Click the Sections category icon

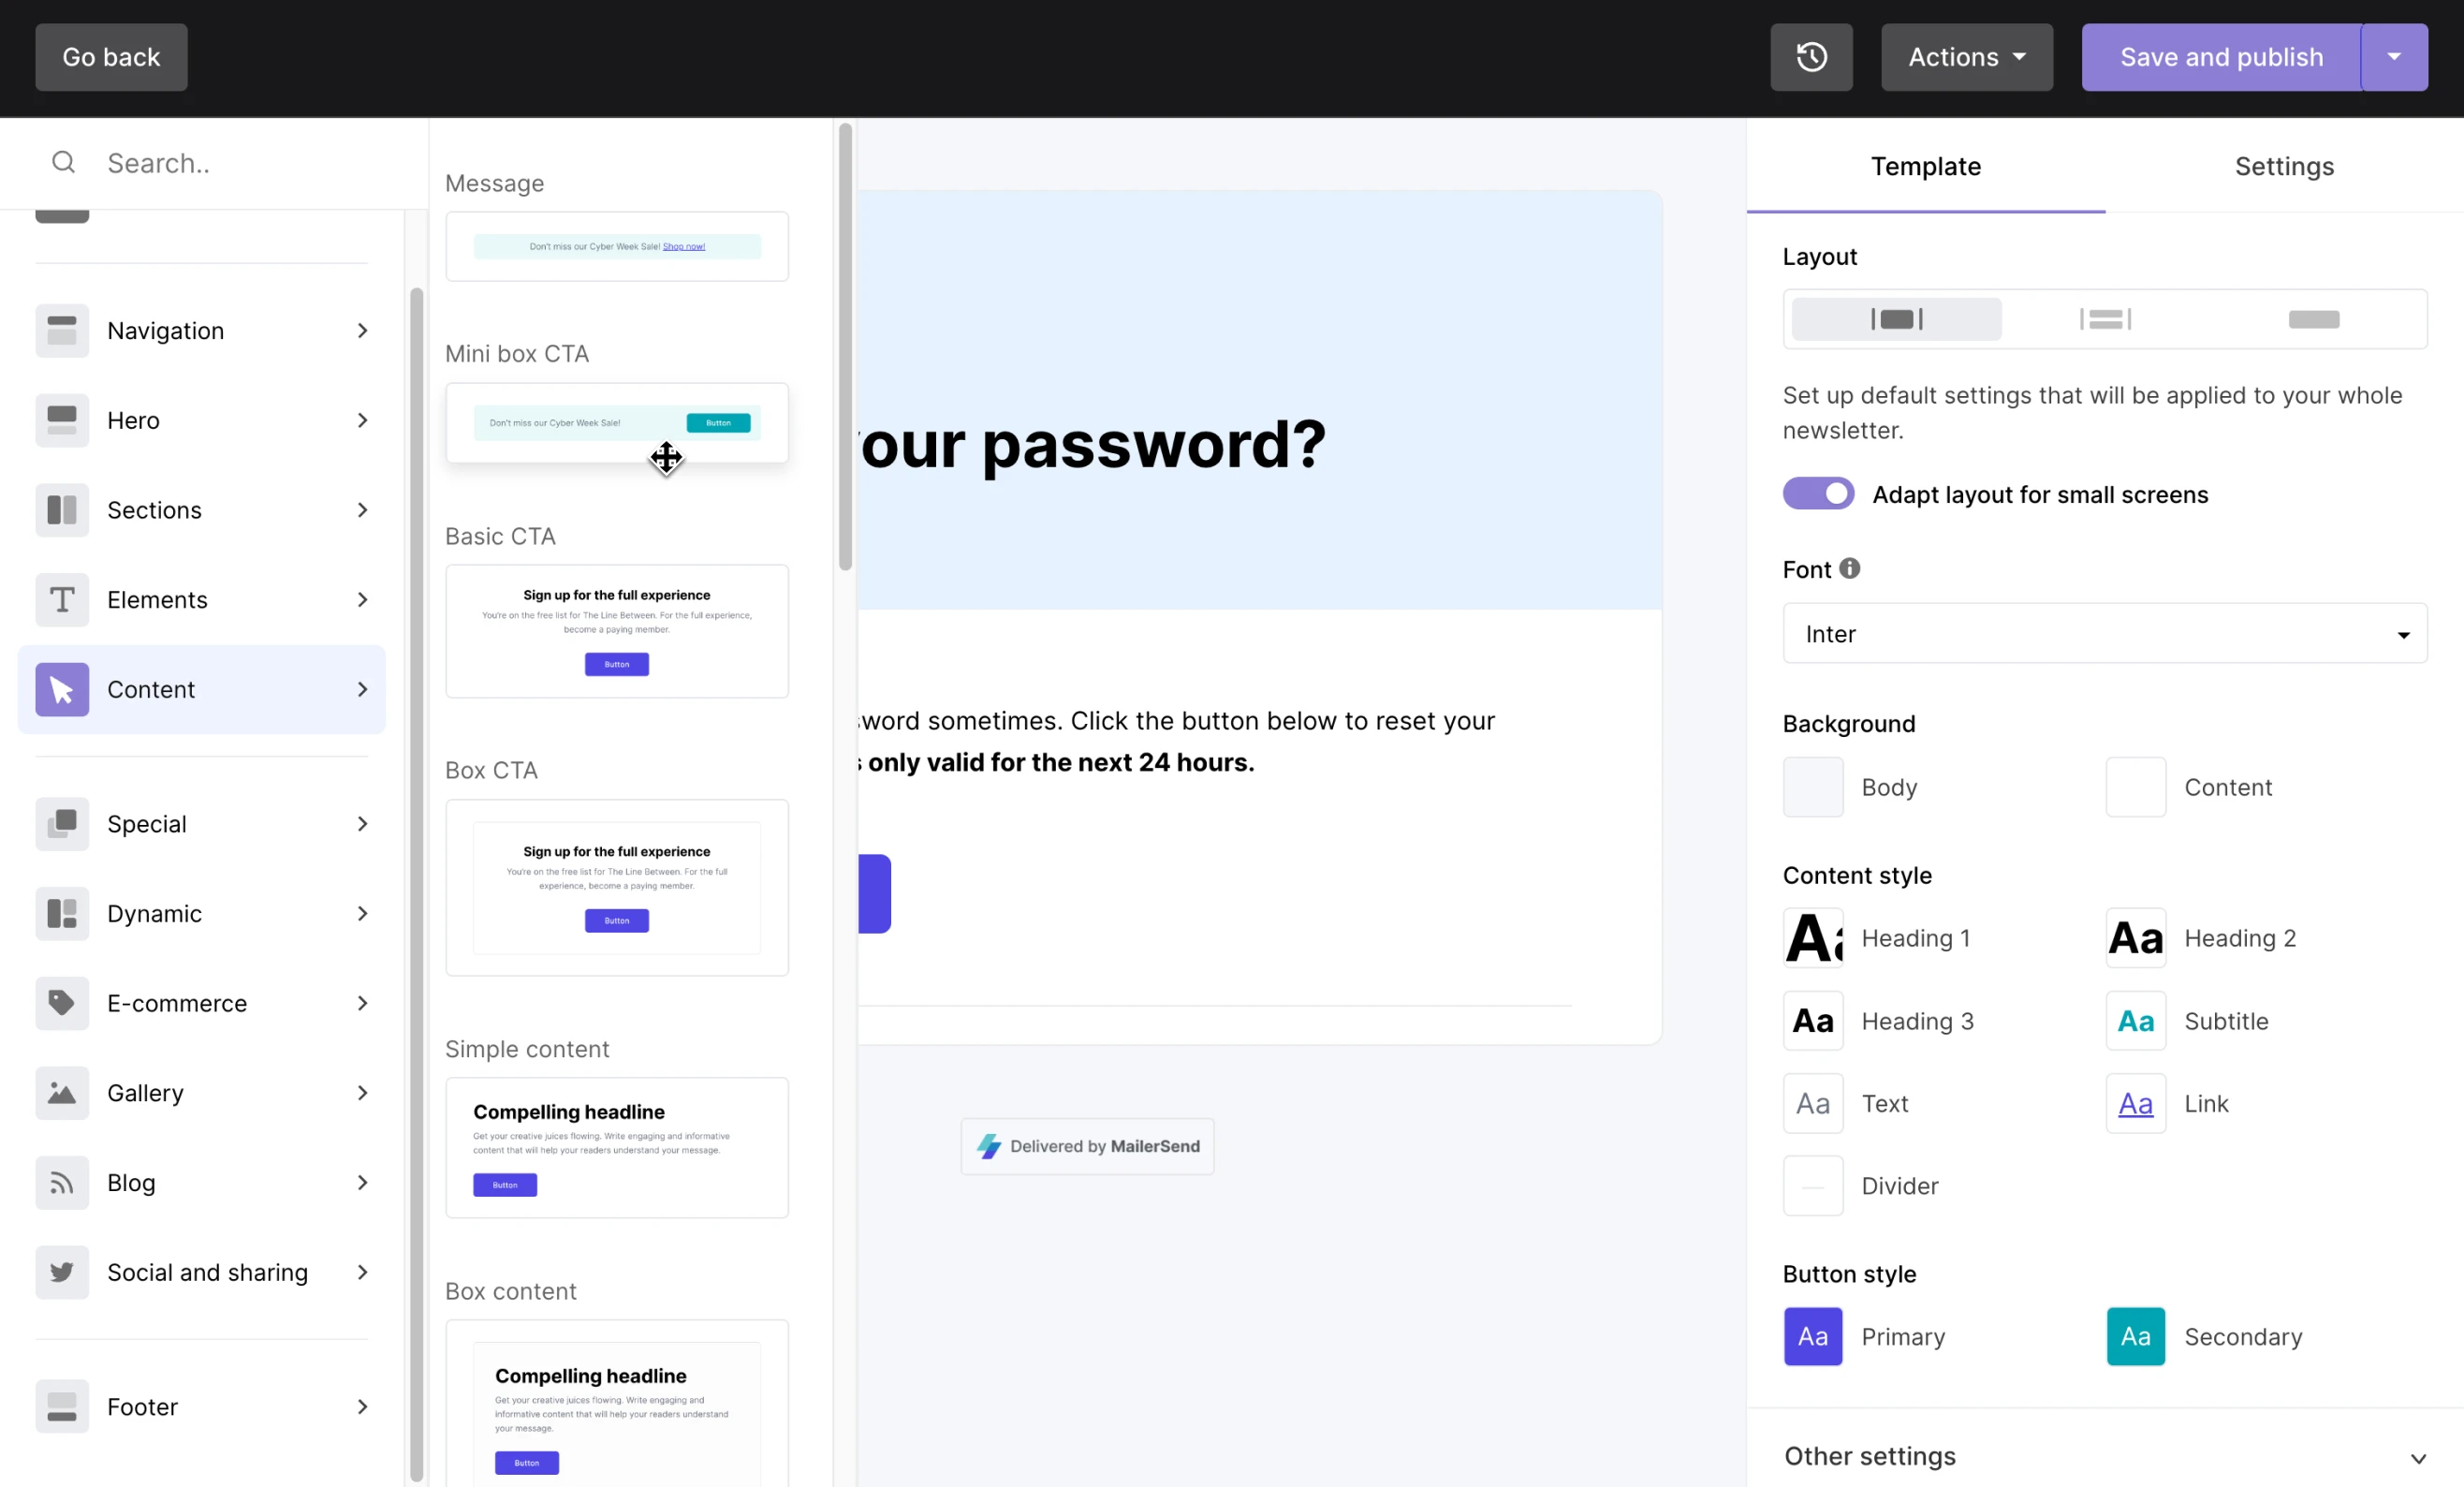[x=62, y=510]
